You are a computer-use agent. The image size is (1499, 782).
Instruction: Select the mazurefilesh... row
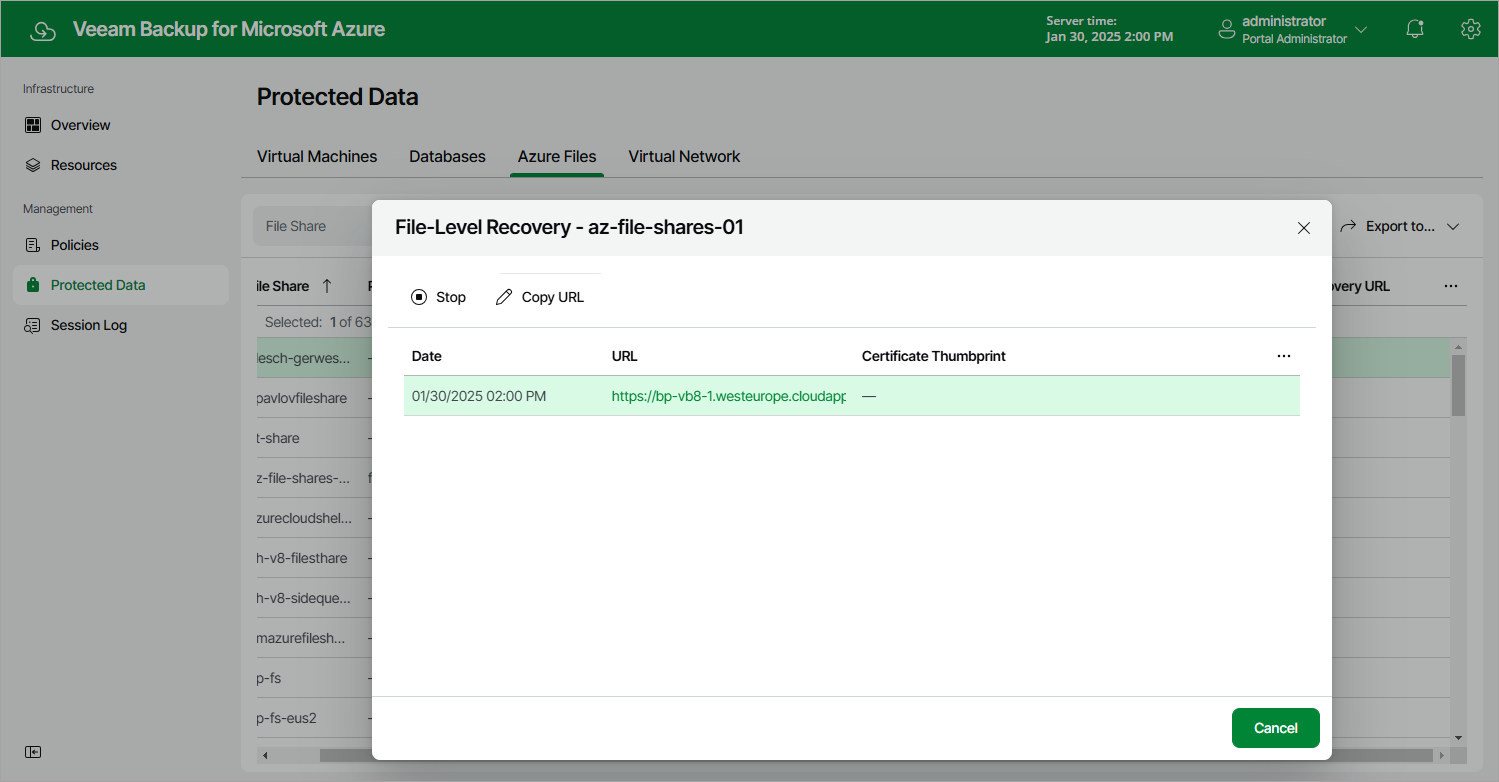click(301, 638)
